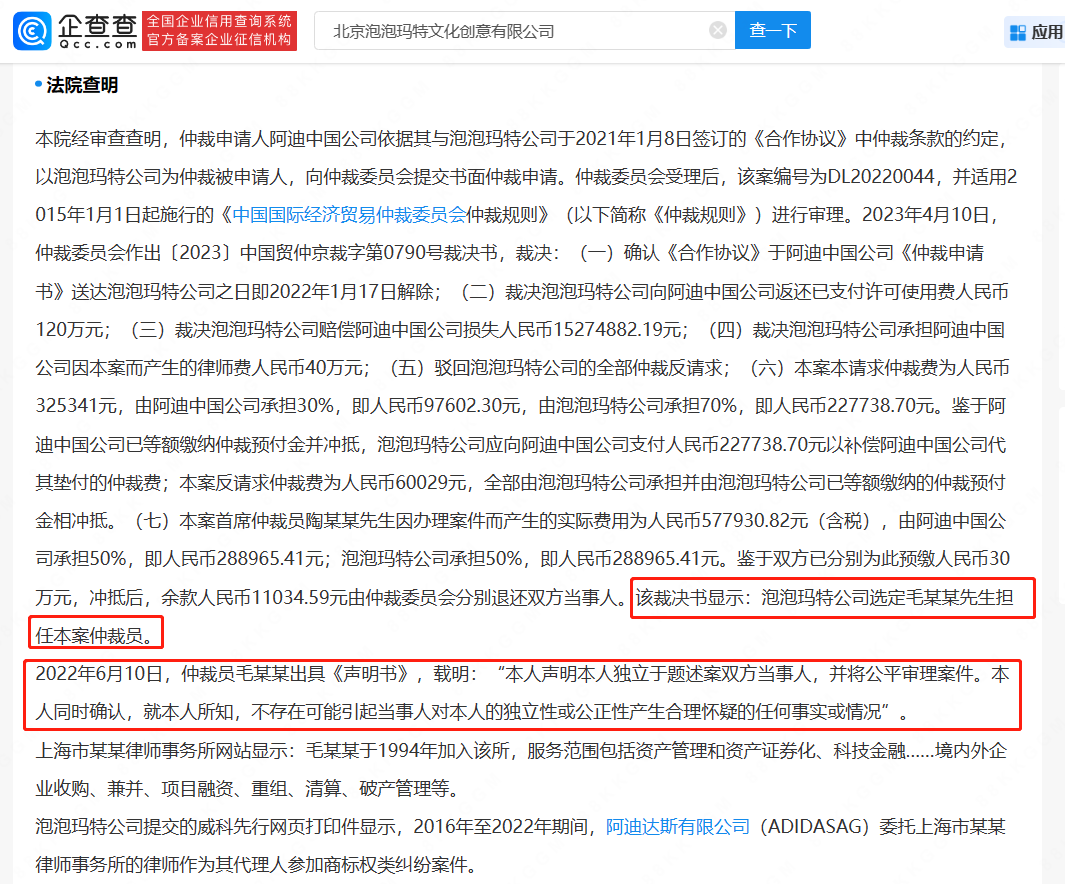Screen dimensions: 1065x884
Task: Click the text 上海市某某律师事务所网站显示
Action: [x=160, y=751]
